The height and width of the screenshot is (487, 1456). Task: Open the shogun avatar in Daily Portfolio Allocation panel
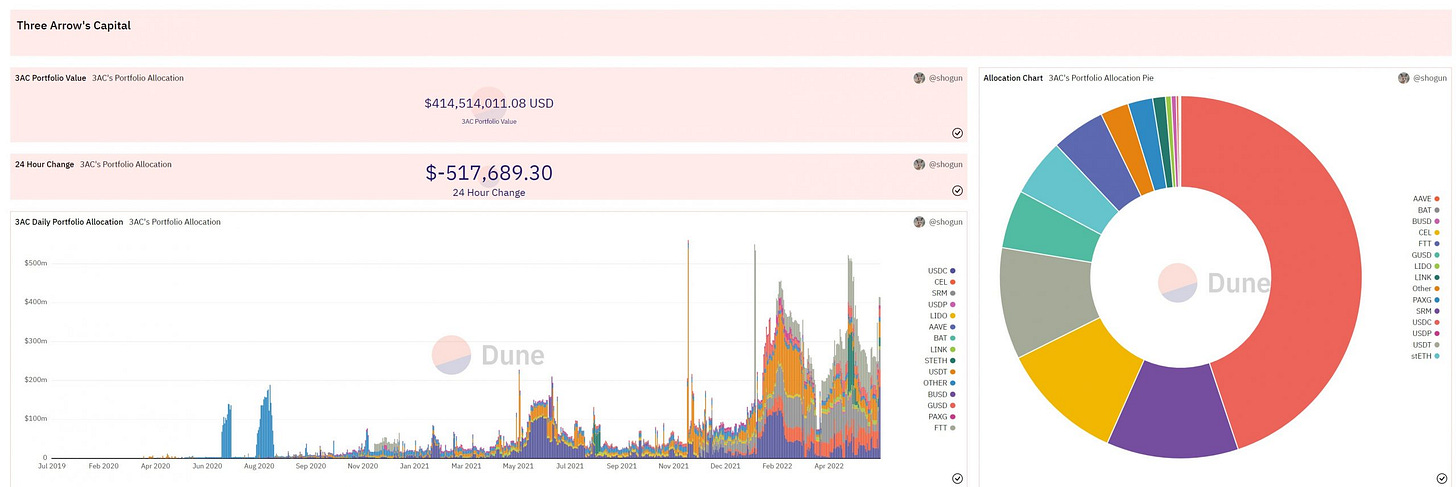[919, 222]
